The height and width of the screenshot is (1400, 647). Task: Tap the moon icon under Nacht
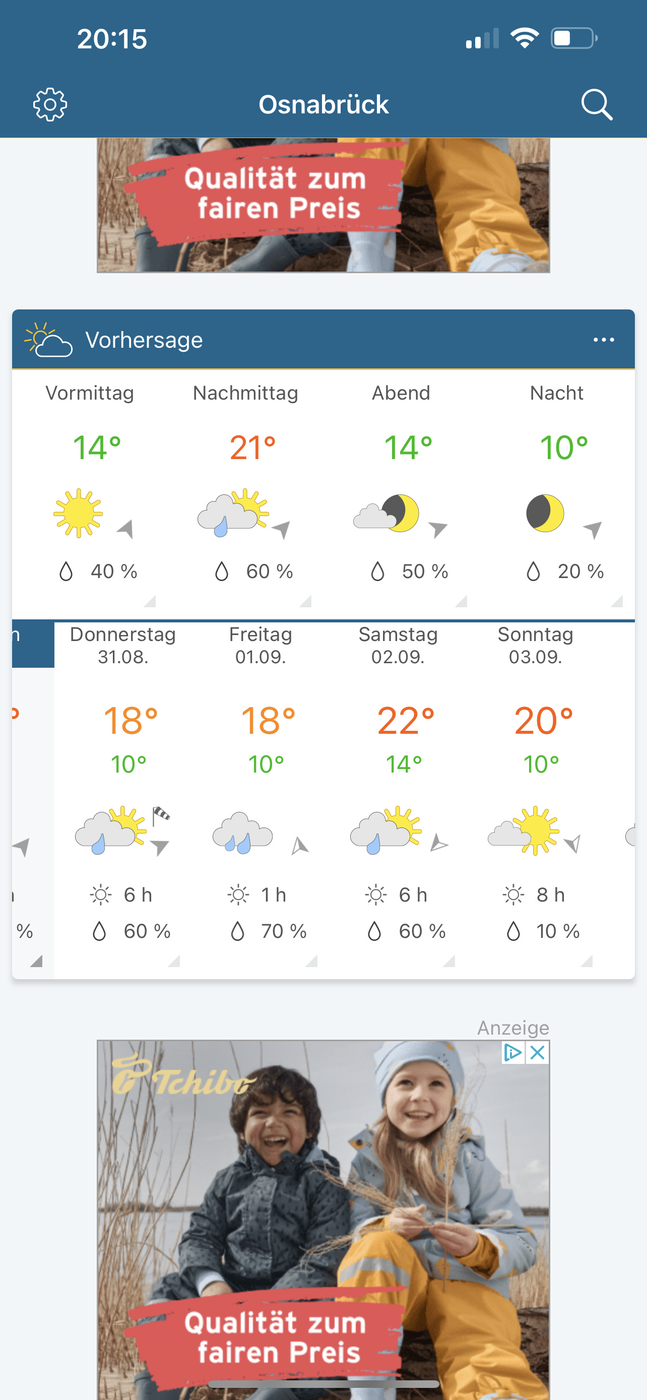545,514
